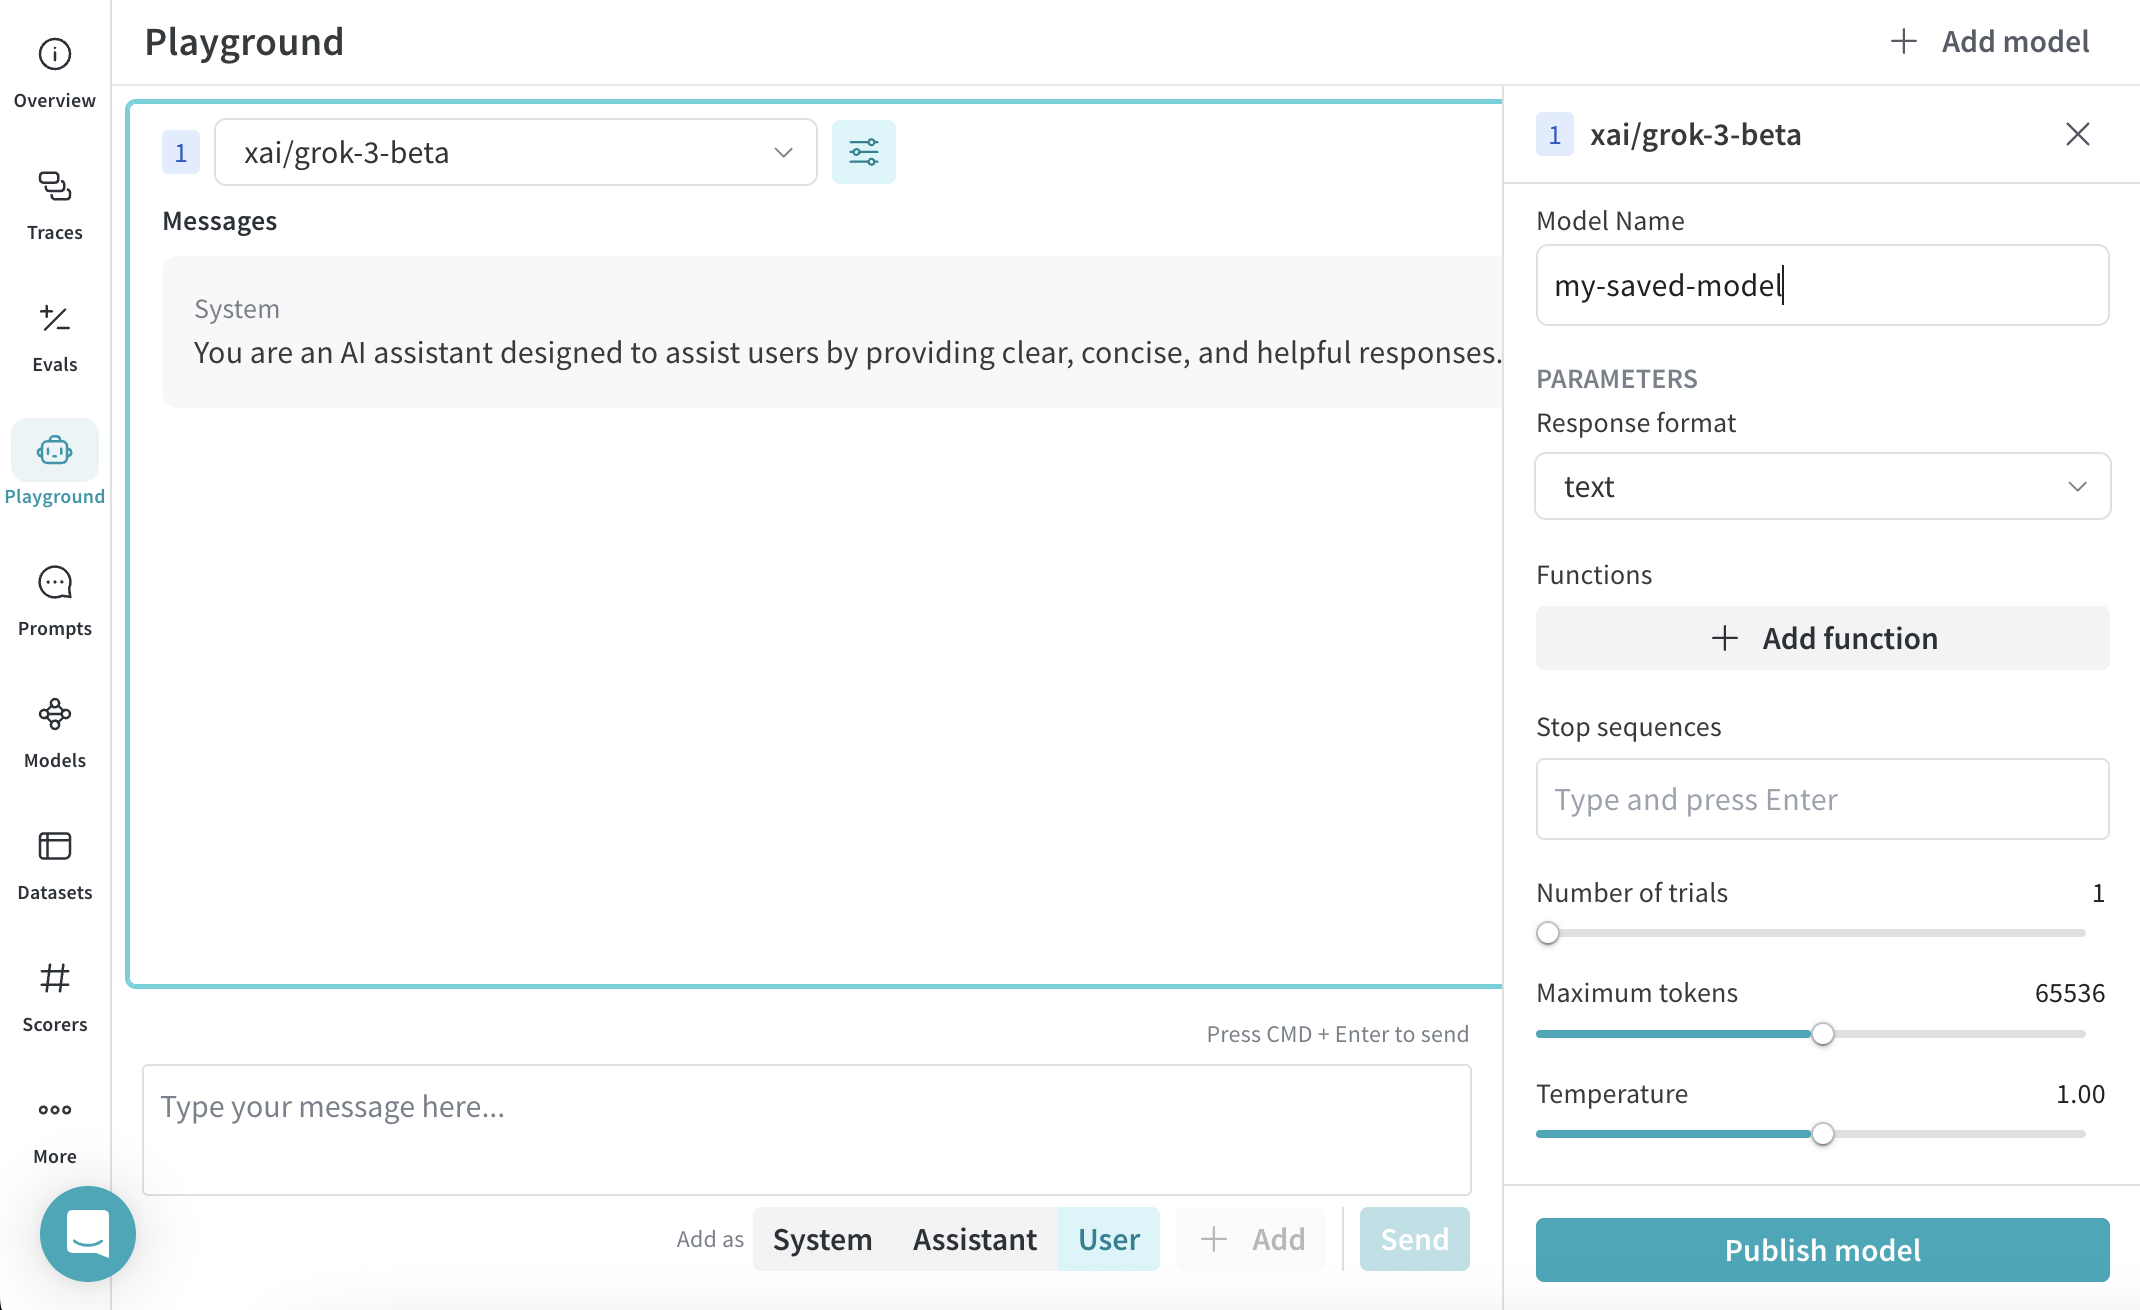Toggle model settings sliders icon
The height and width of the screenshot is (1310, 2140).
863,152
